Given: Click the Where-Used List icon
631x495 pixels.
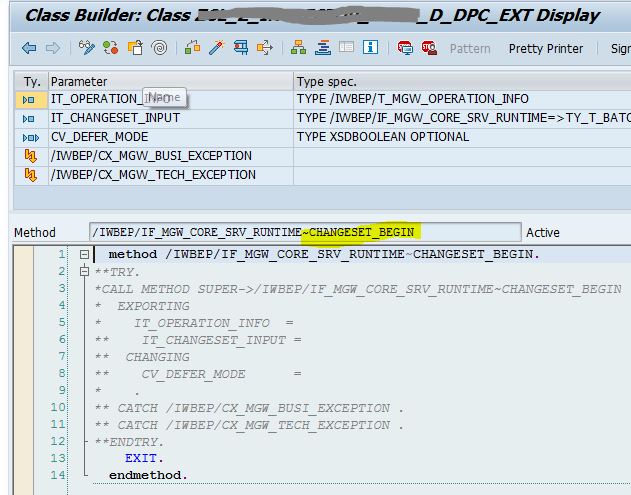Looking at the screenshot, I should tap(265, 48).
